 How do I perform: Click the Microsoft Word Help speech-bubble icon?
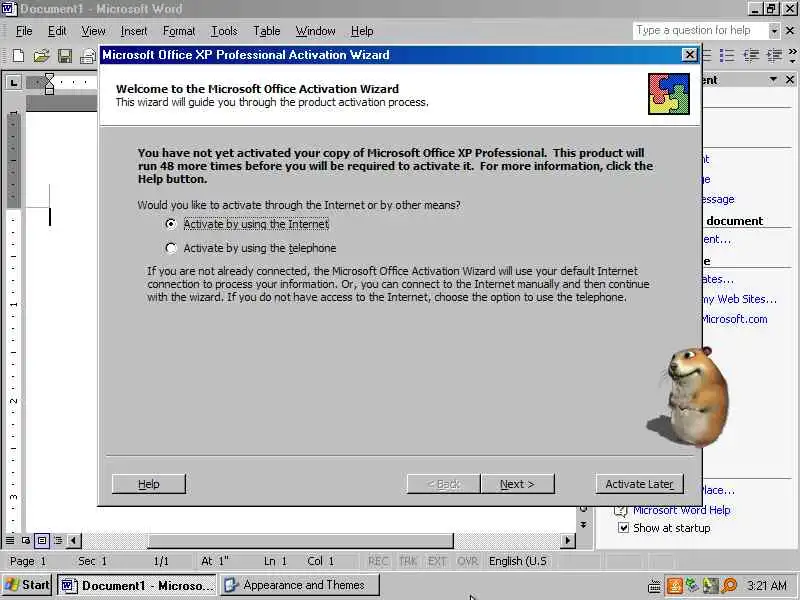click(x=621, y=510)
